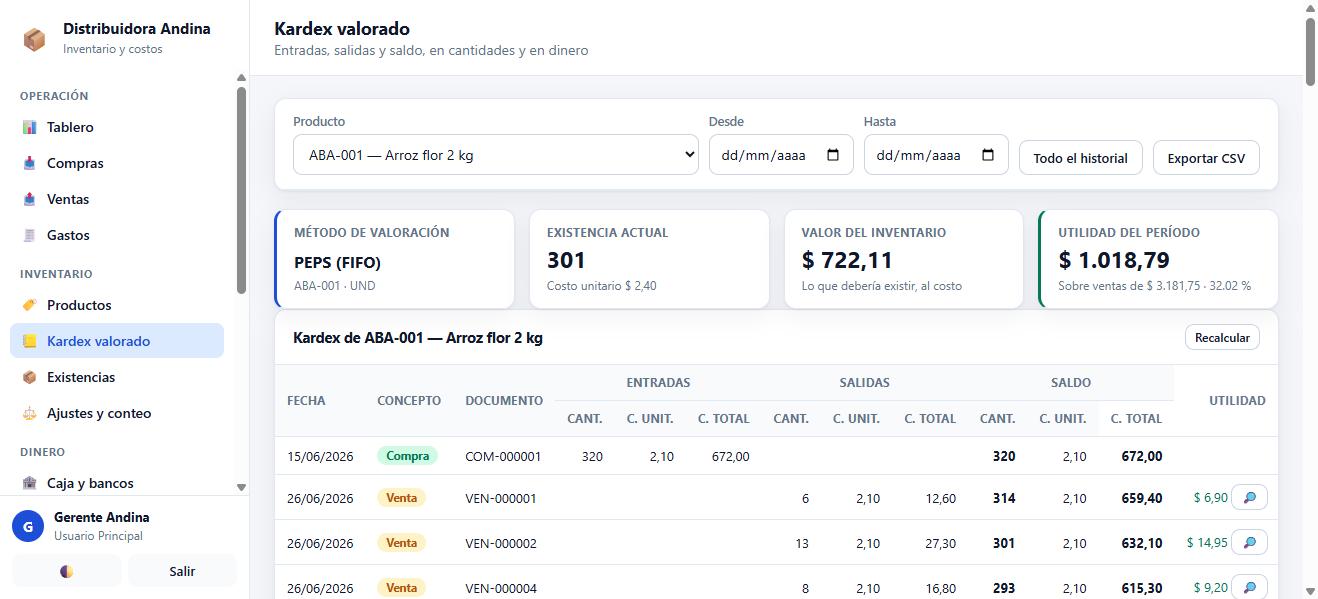Screen dimensions: 1318x599
Task: Click the CONCEPTO column header
Action: (409, 400)
